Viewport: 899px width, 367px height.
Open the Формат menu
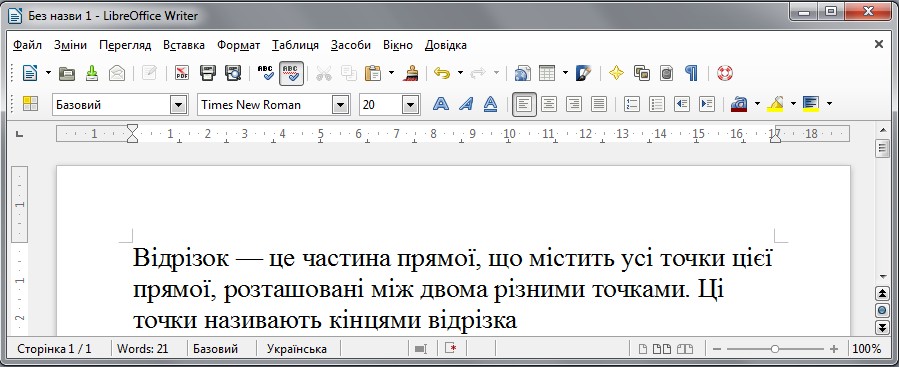(x=239, y=45)
